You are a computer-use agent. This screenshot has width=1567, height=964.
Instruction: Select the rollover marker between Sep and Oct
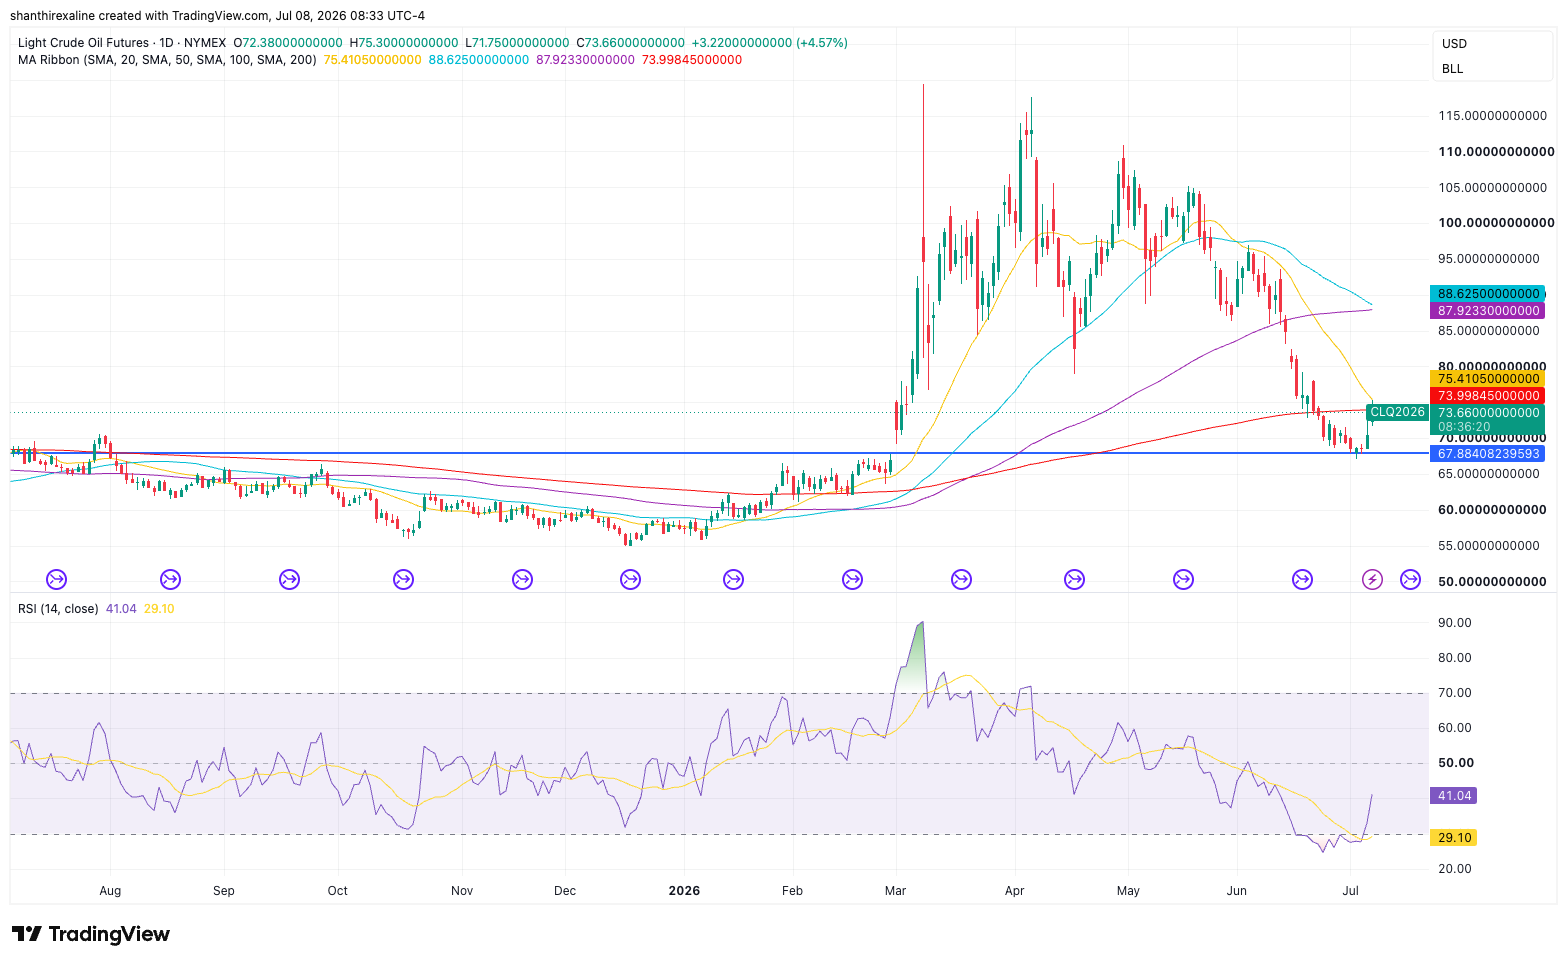click(x=290, y=579)
